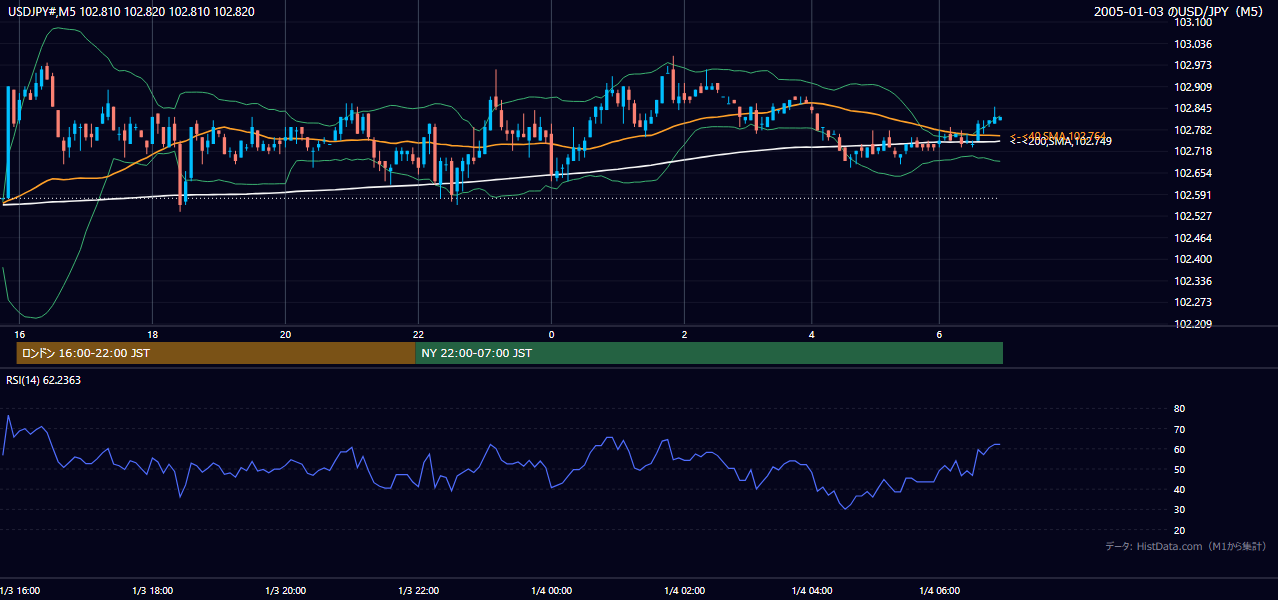Click the white 200 SMA 102.749 label
The height and width of the screenshot is (600, 1278).
(x=1061, y=142)
